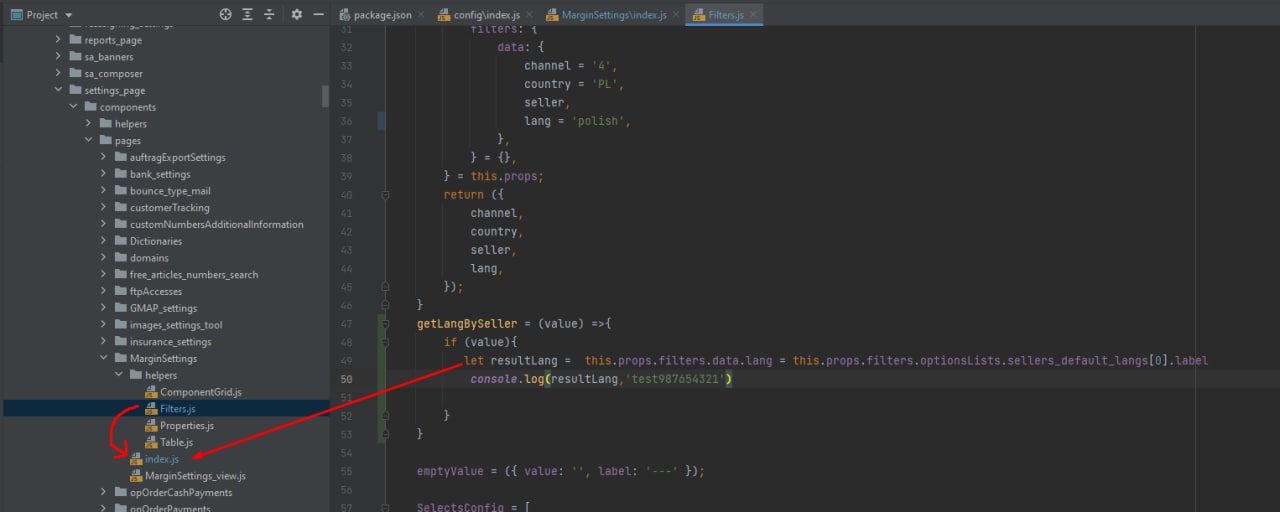Click the MarginSettings_view.js file icon

(x=136, y=476)
